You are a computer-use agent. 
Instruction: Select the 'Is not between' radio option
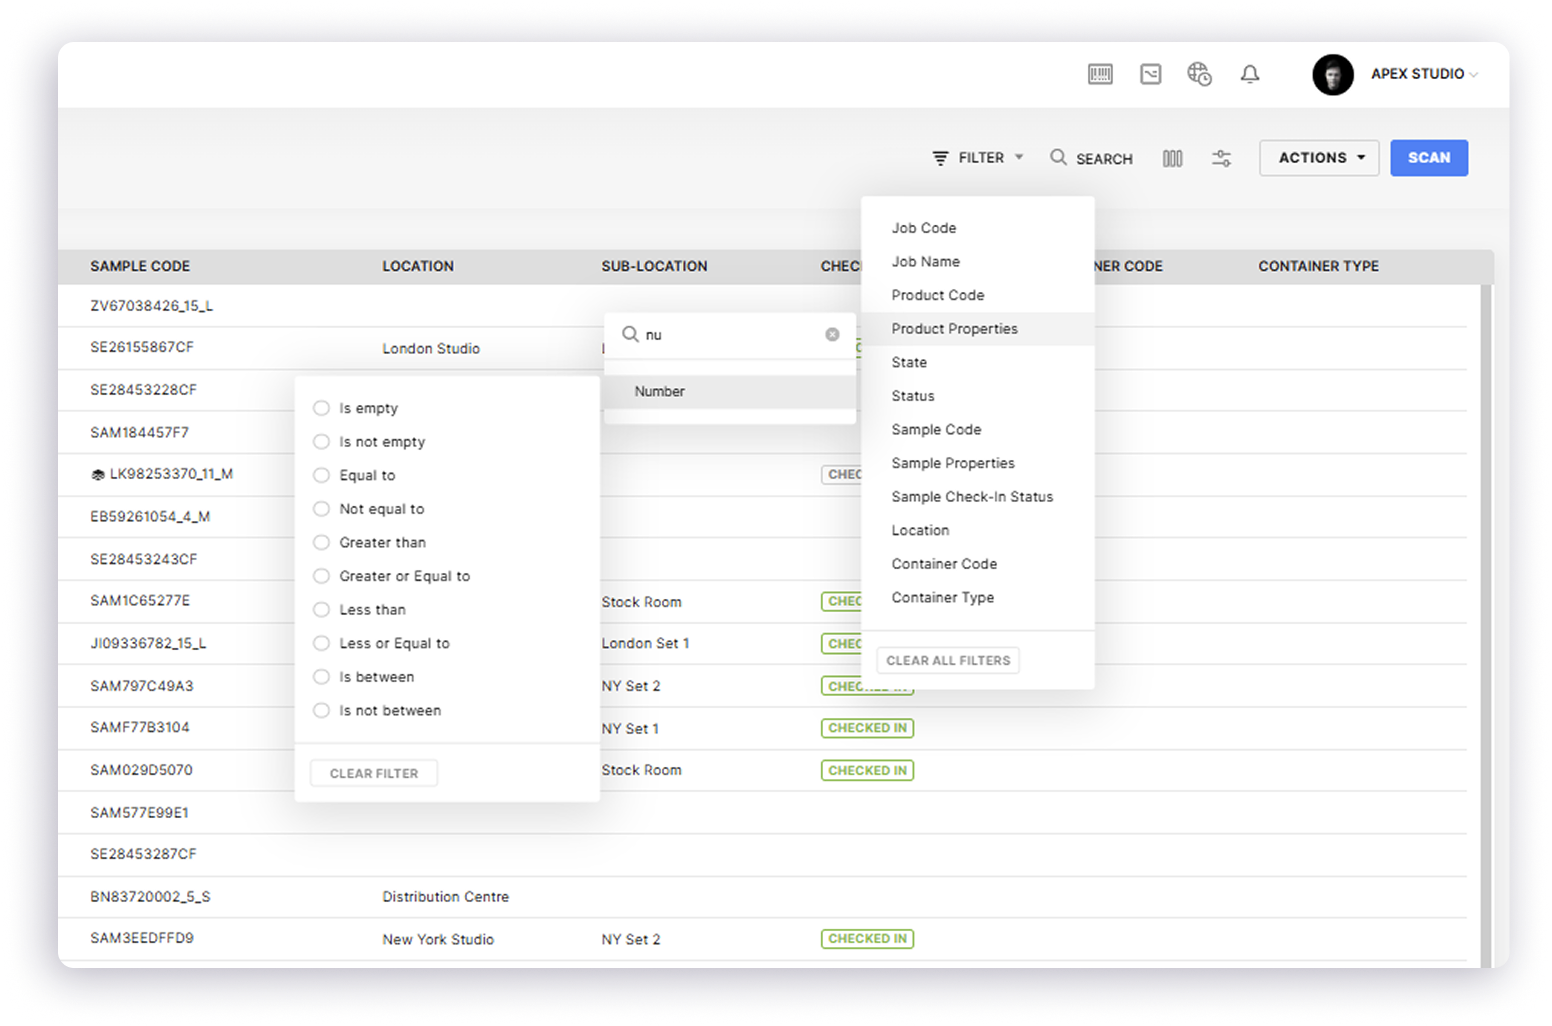pos(321,711)
